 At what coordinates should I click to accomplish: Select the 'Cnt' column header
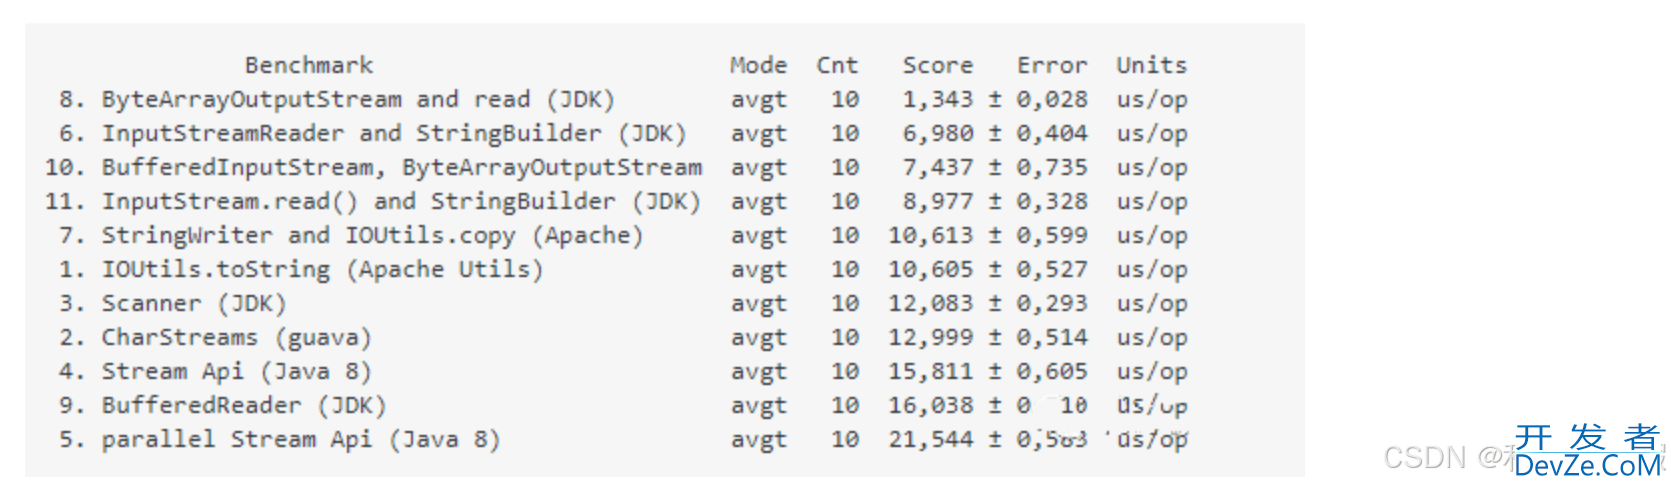coord(837,66)
